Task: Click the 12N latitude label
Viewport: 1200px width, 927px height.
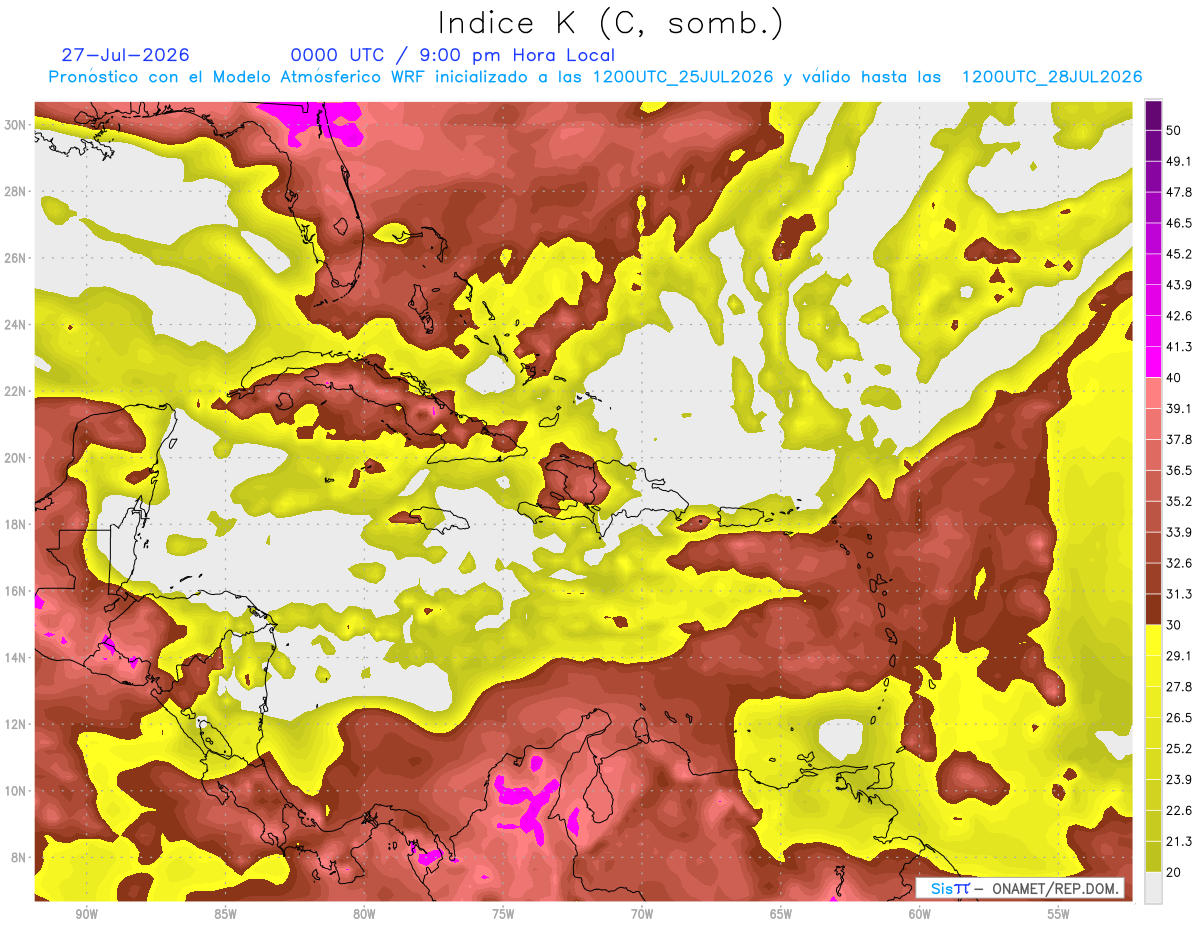Action: pyautogui.click(x=17, y=724)
